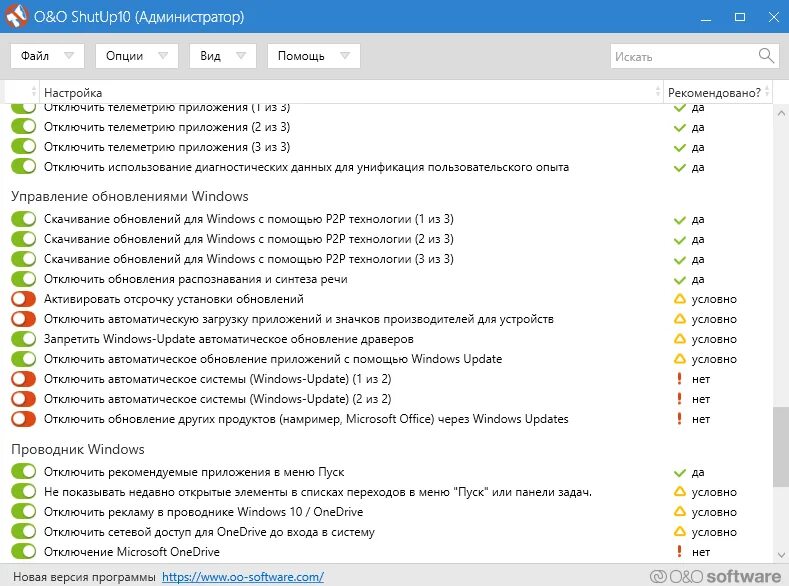
Task: Click the vertical scrollbar thumb
Action: [781, 447]
